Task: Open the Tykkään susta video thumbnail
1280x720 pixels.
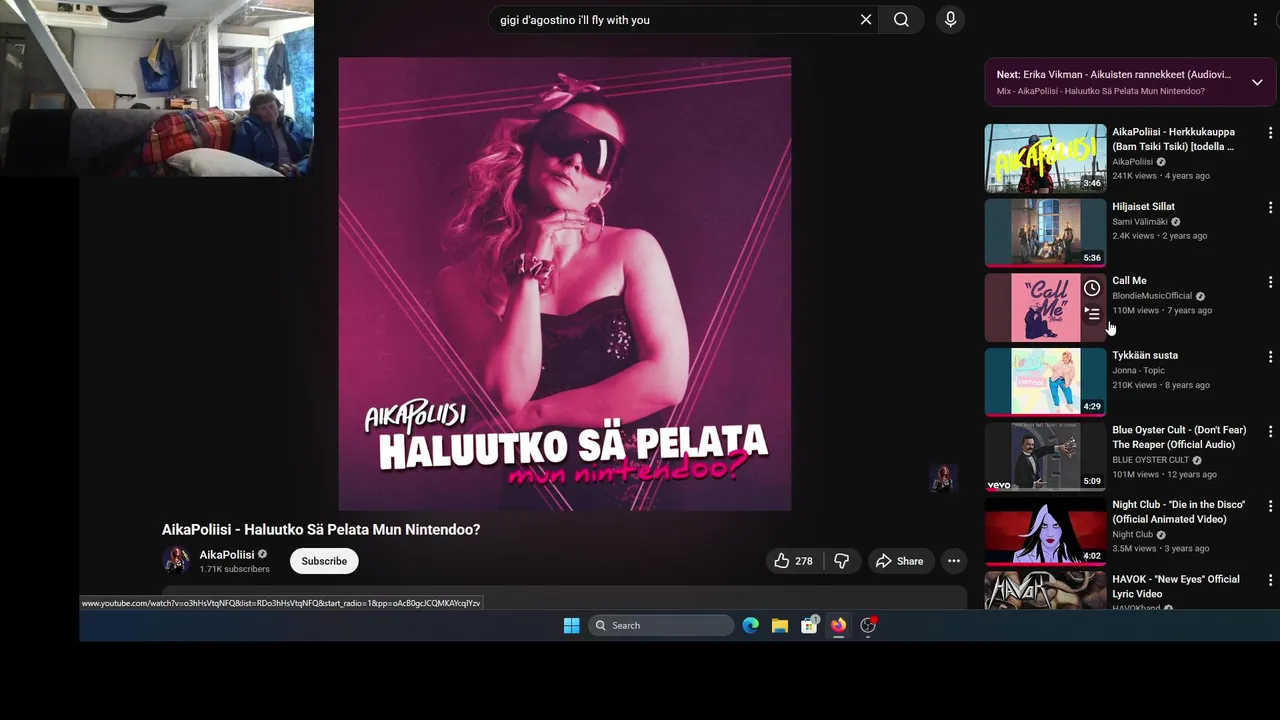Action: [x=1045, y=382]
